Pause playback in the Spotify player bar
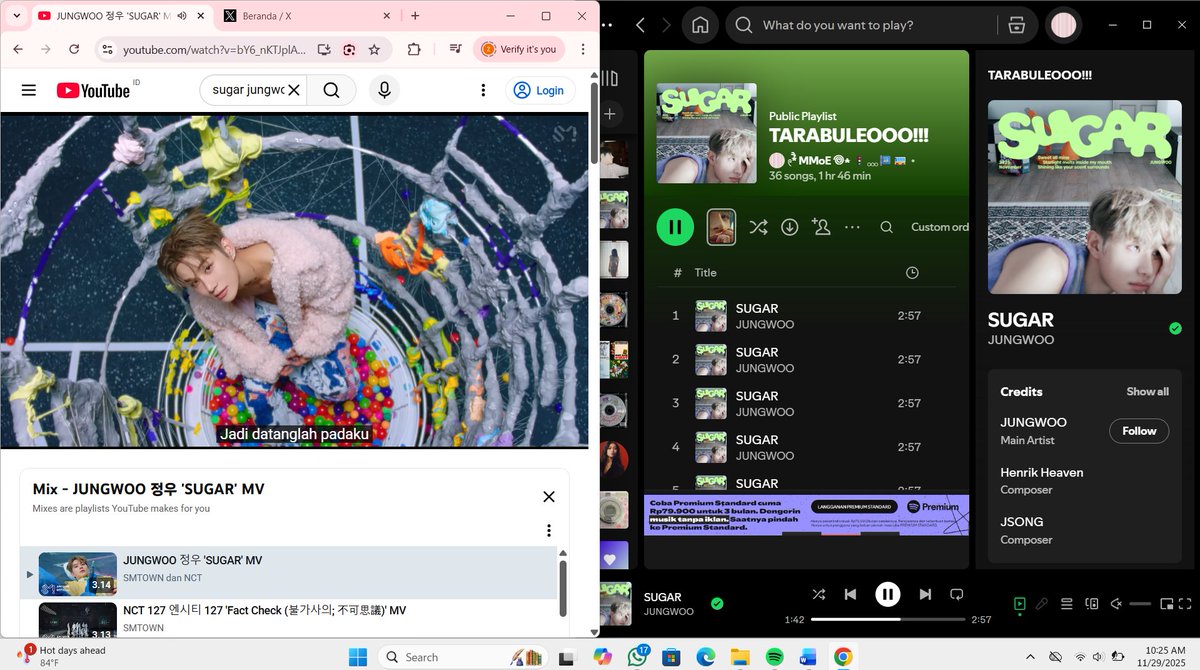Image resolution: width=1200 pixels, height=670 pixels. (x=888, y=594)
